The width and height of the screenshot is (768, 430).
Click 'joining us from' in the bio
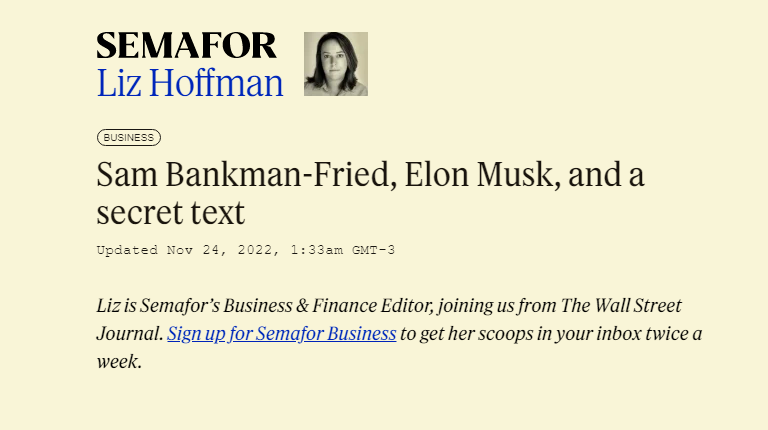[497, 306]
